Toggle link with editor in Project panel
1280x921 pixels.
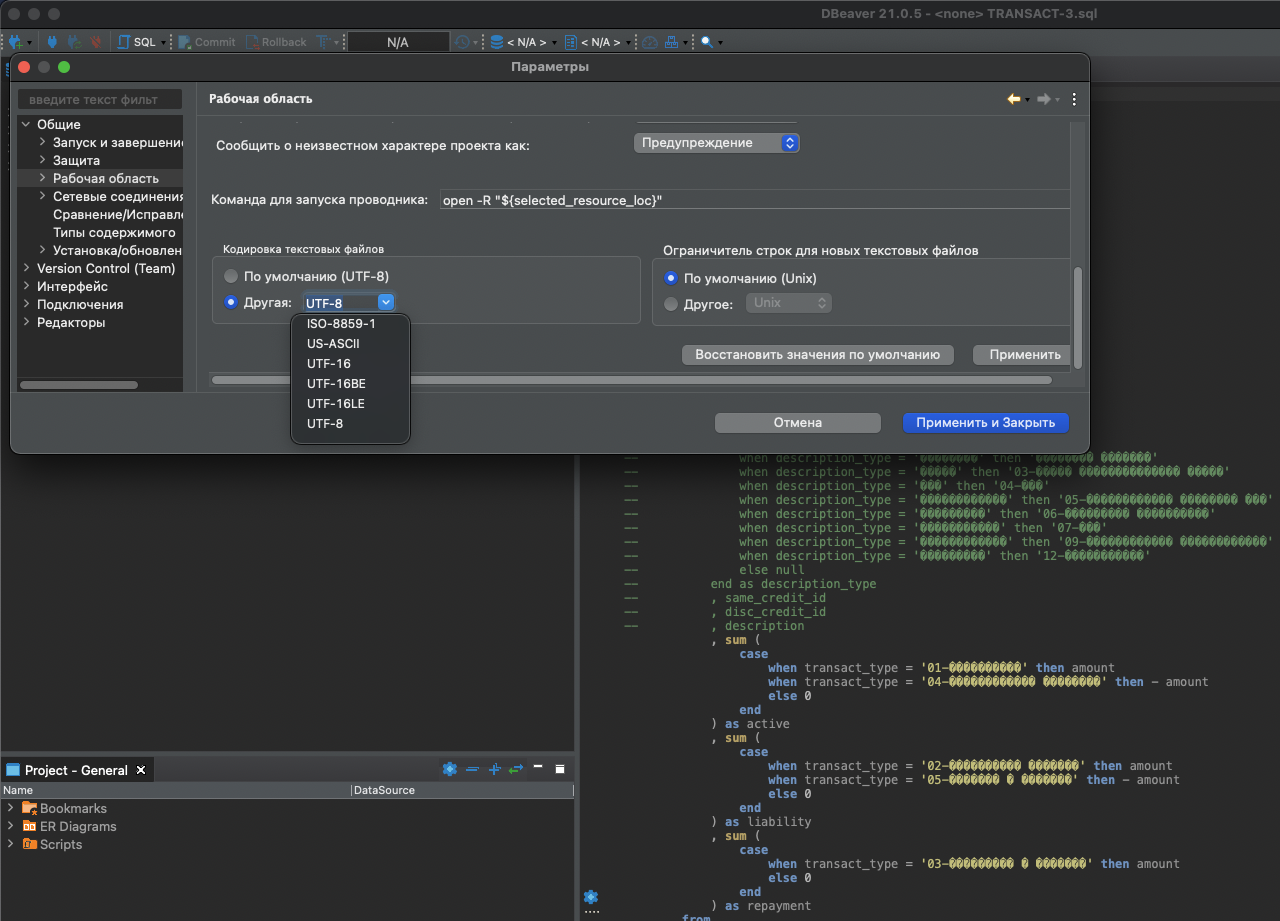[x=515, y=769]
